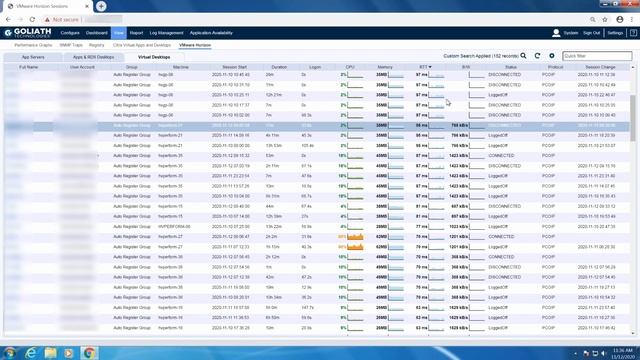Click the HVPERFORM-06 machine cell
Image resolution: width=640 pixels, height=360 pixels.
tap(174, 227)
